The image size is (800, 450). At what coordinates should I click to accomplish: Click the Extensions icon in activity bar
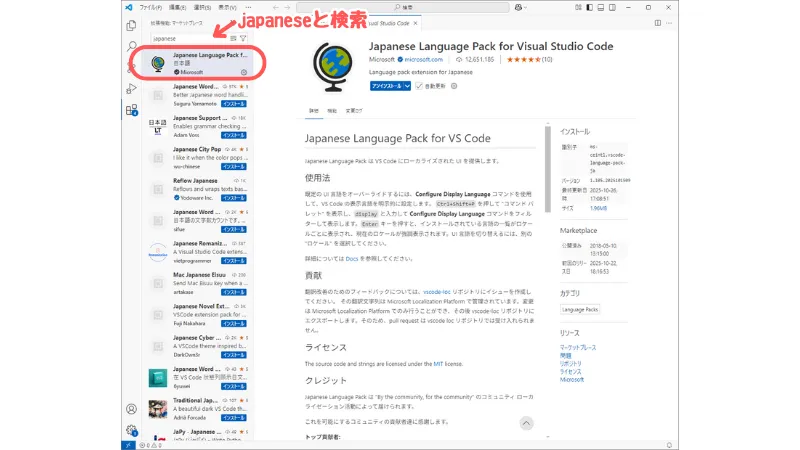132,110
